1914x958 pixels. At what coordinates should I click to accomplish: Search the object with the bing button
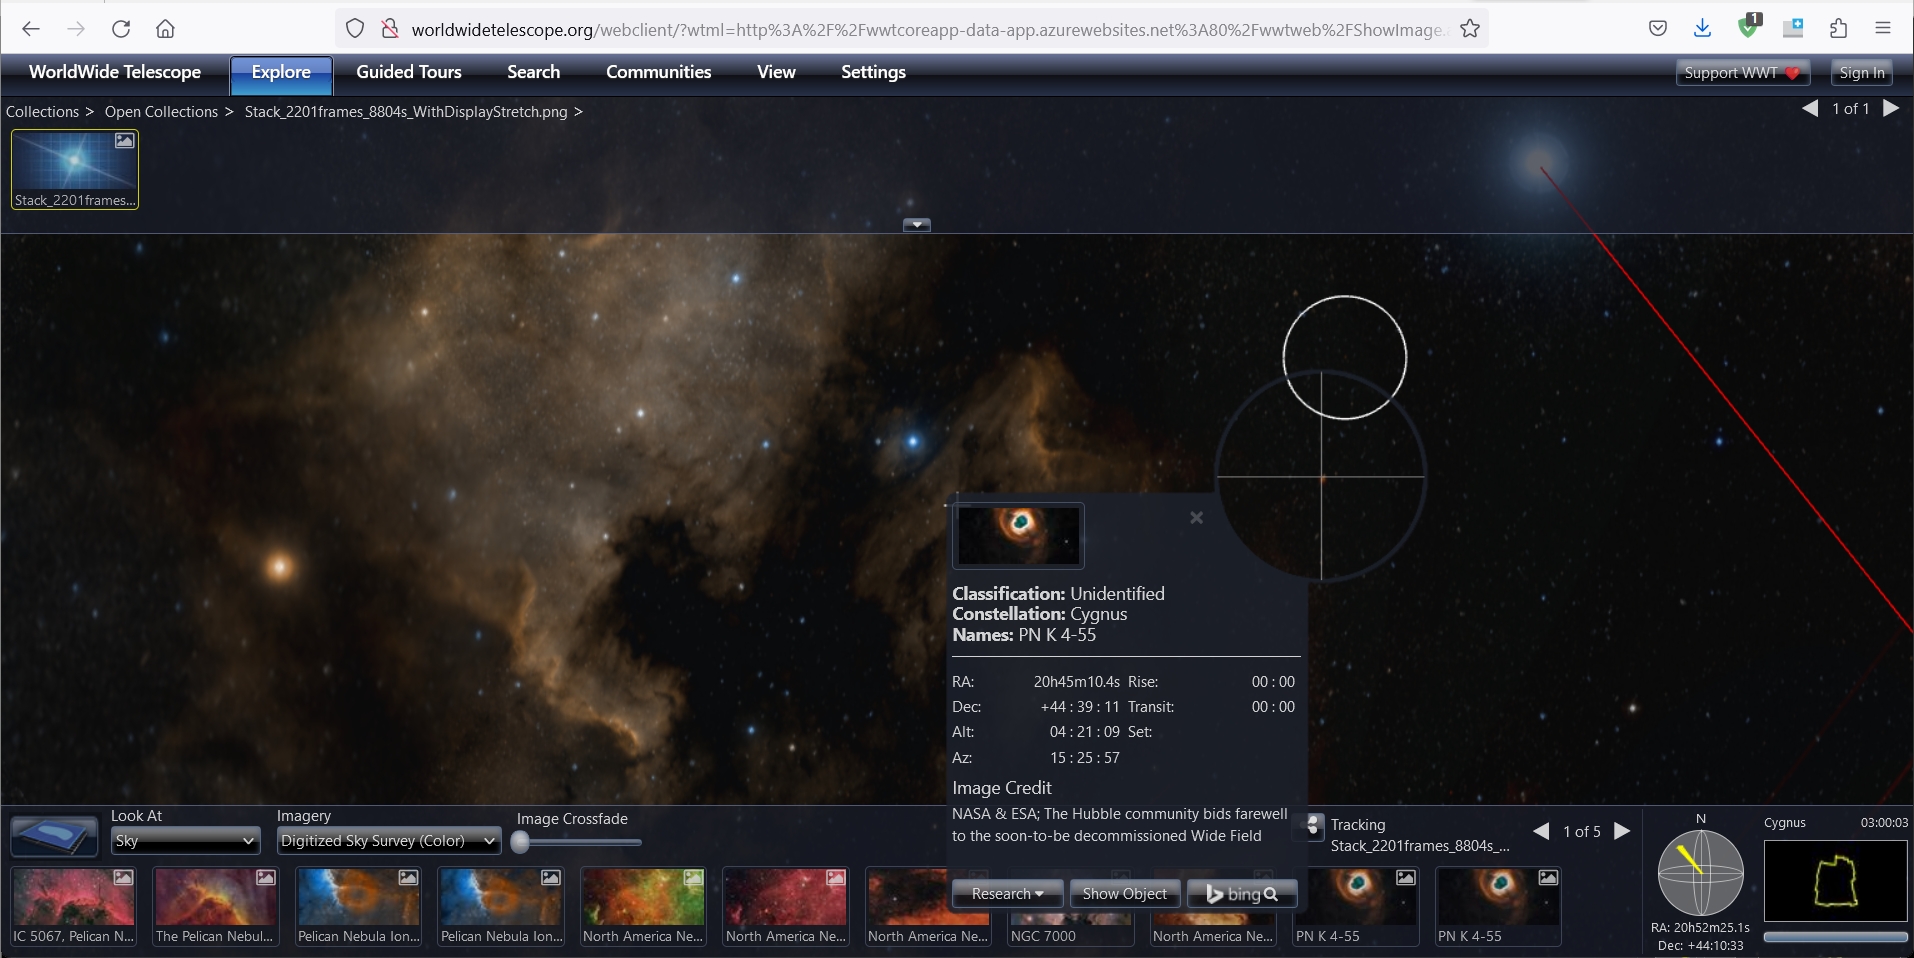tap(1242, 893)
